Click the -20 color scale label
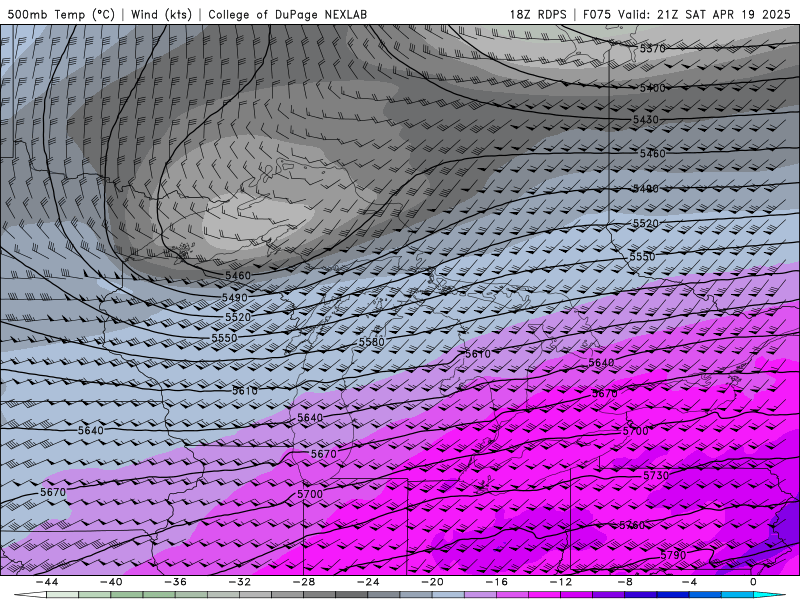The image size is (800, 600). click(x=432, y=582)
